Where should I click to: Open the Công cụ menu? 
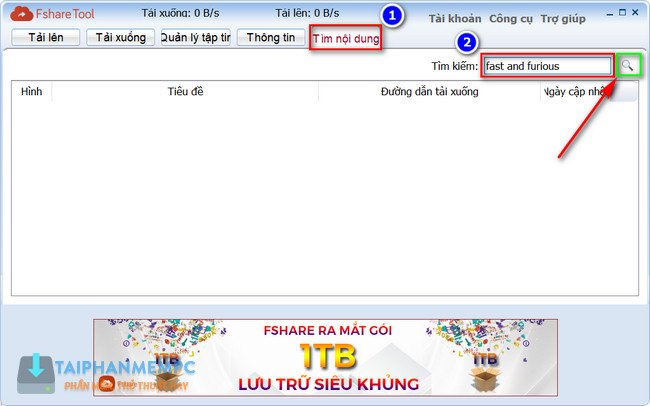(510, 19)
